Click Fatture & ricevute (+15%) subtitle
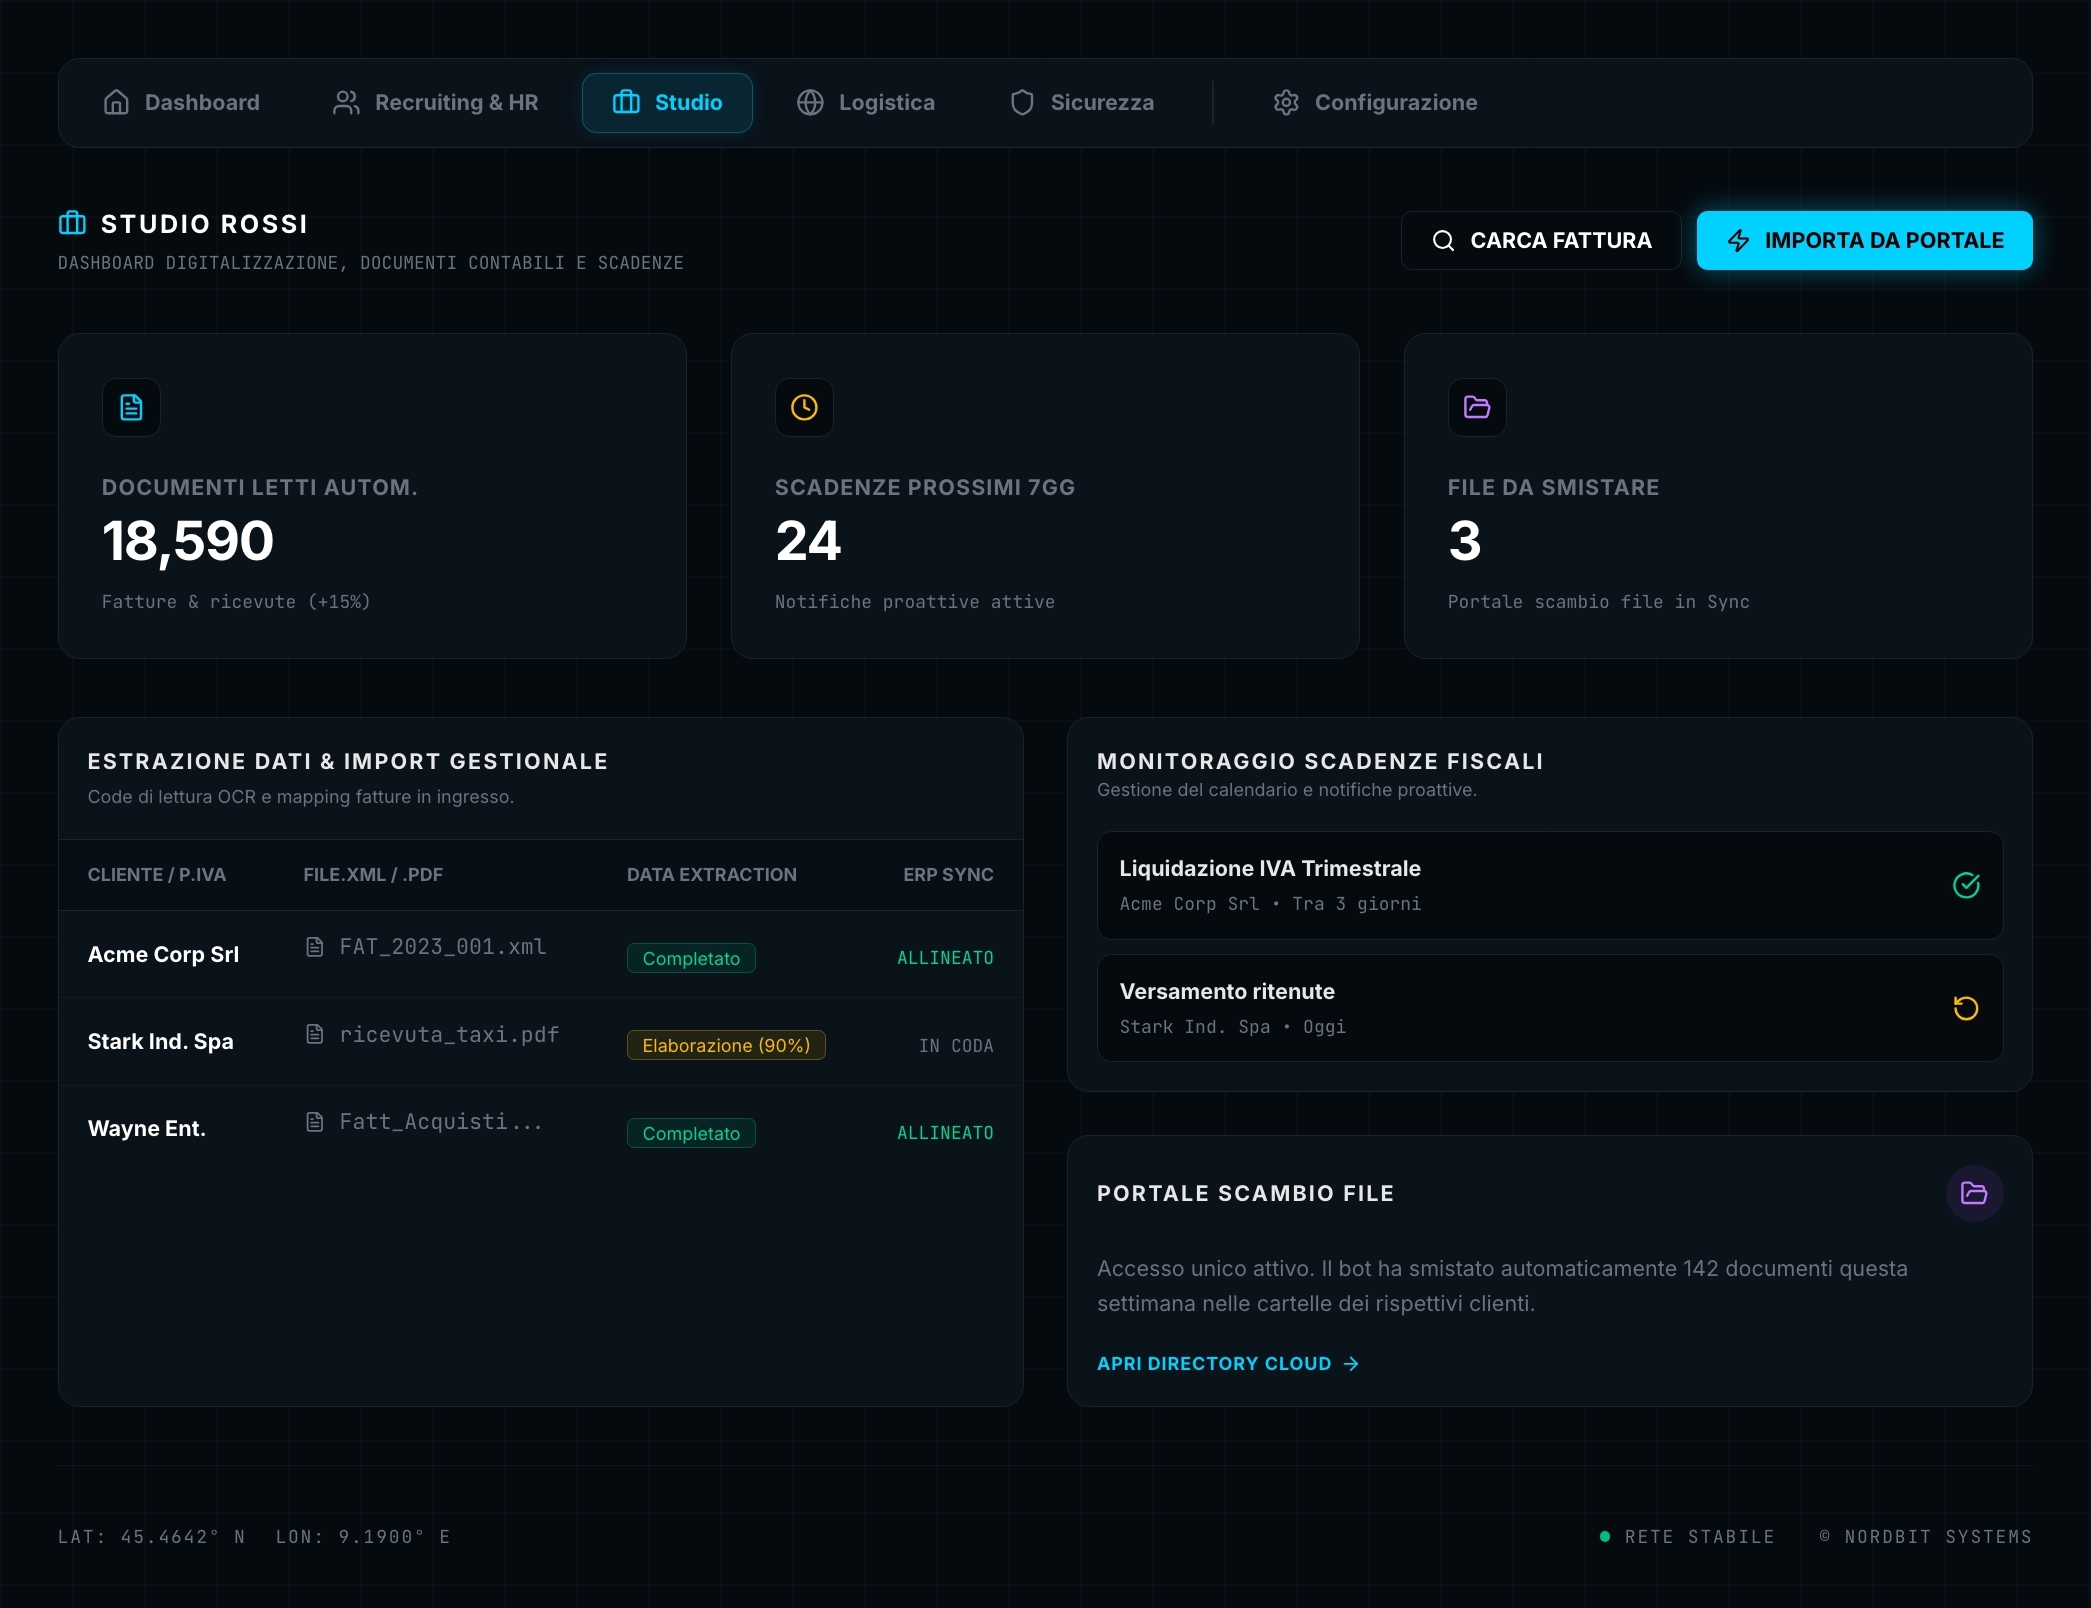 click(x=236, y=601)
